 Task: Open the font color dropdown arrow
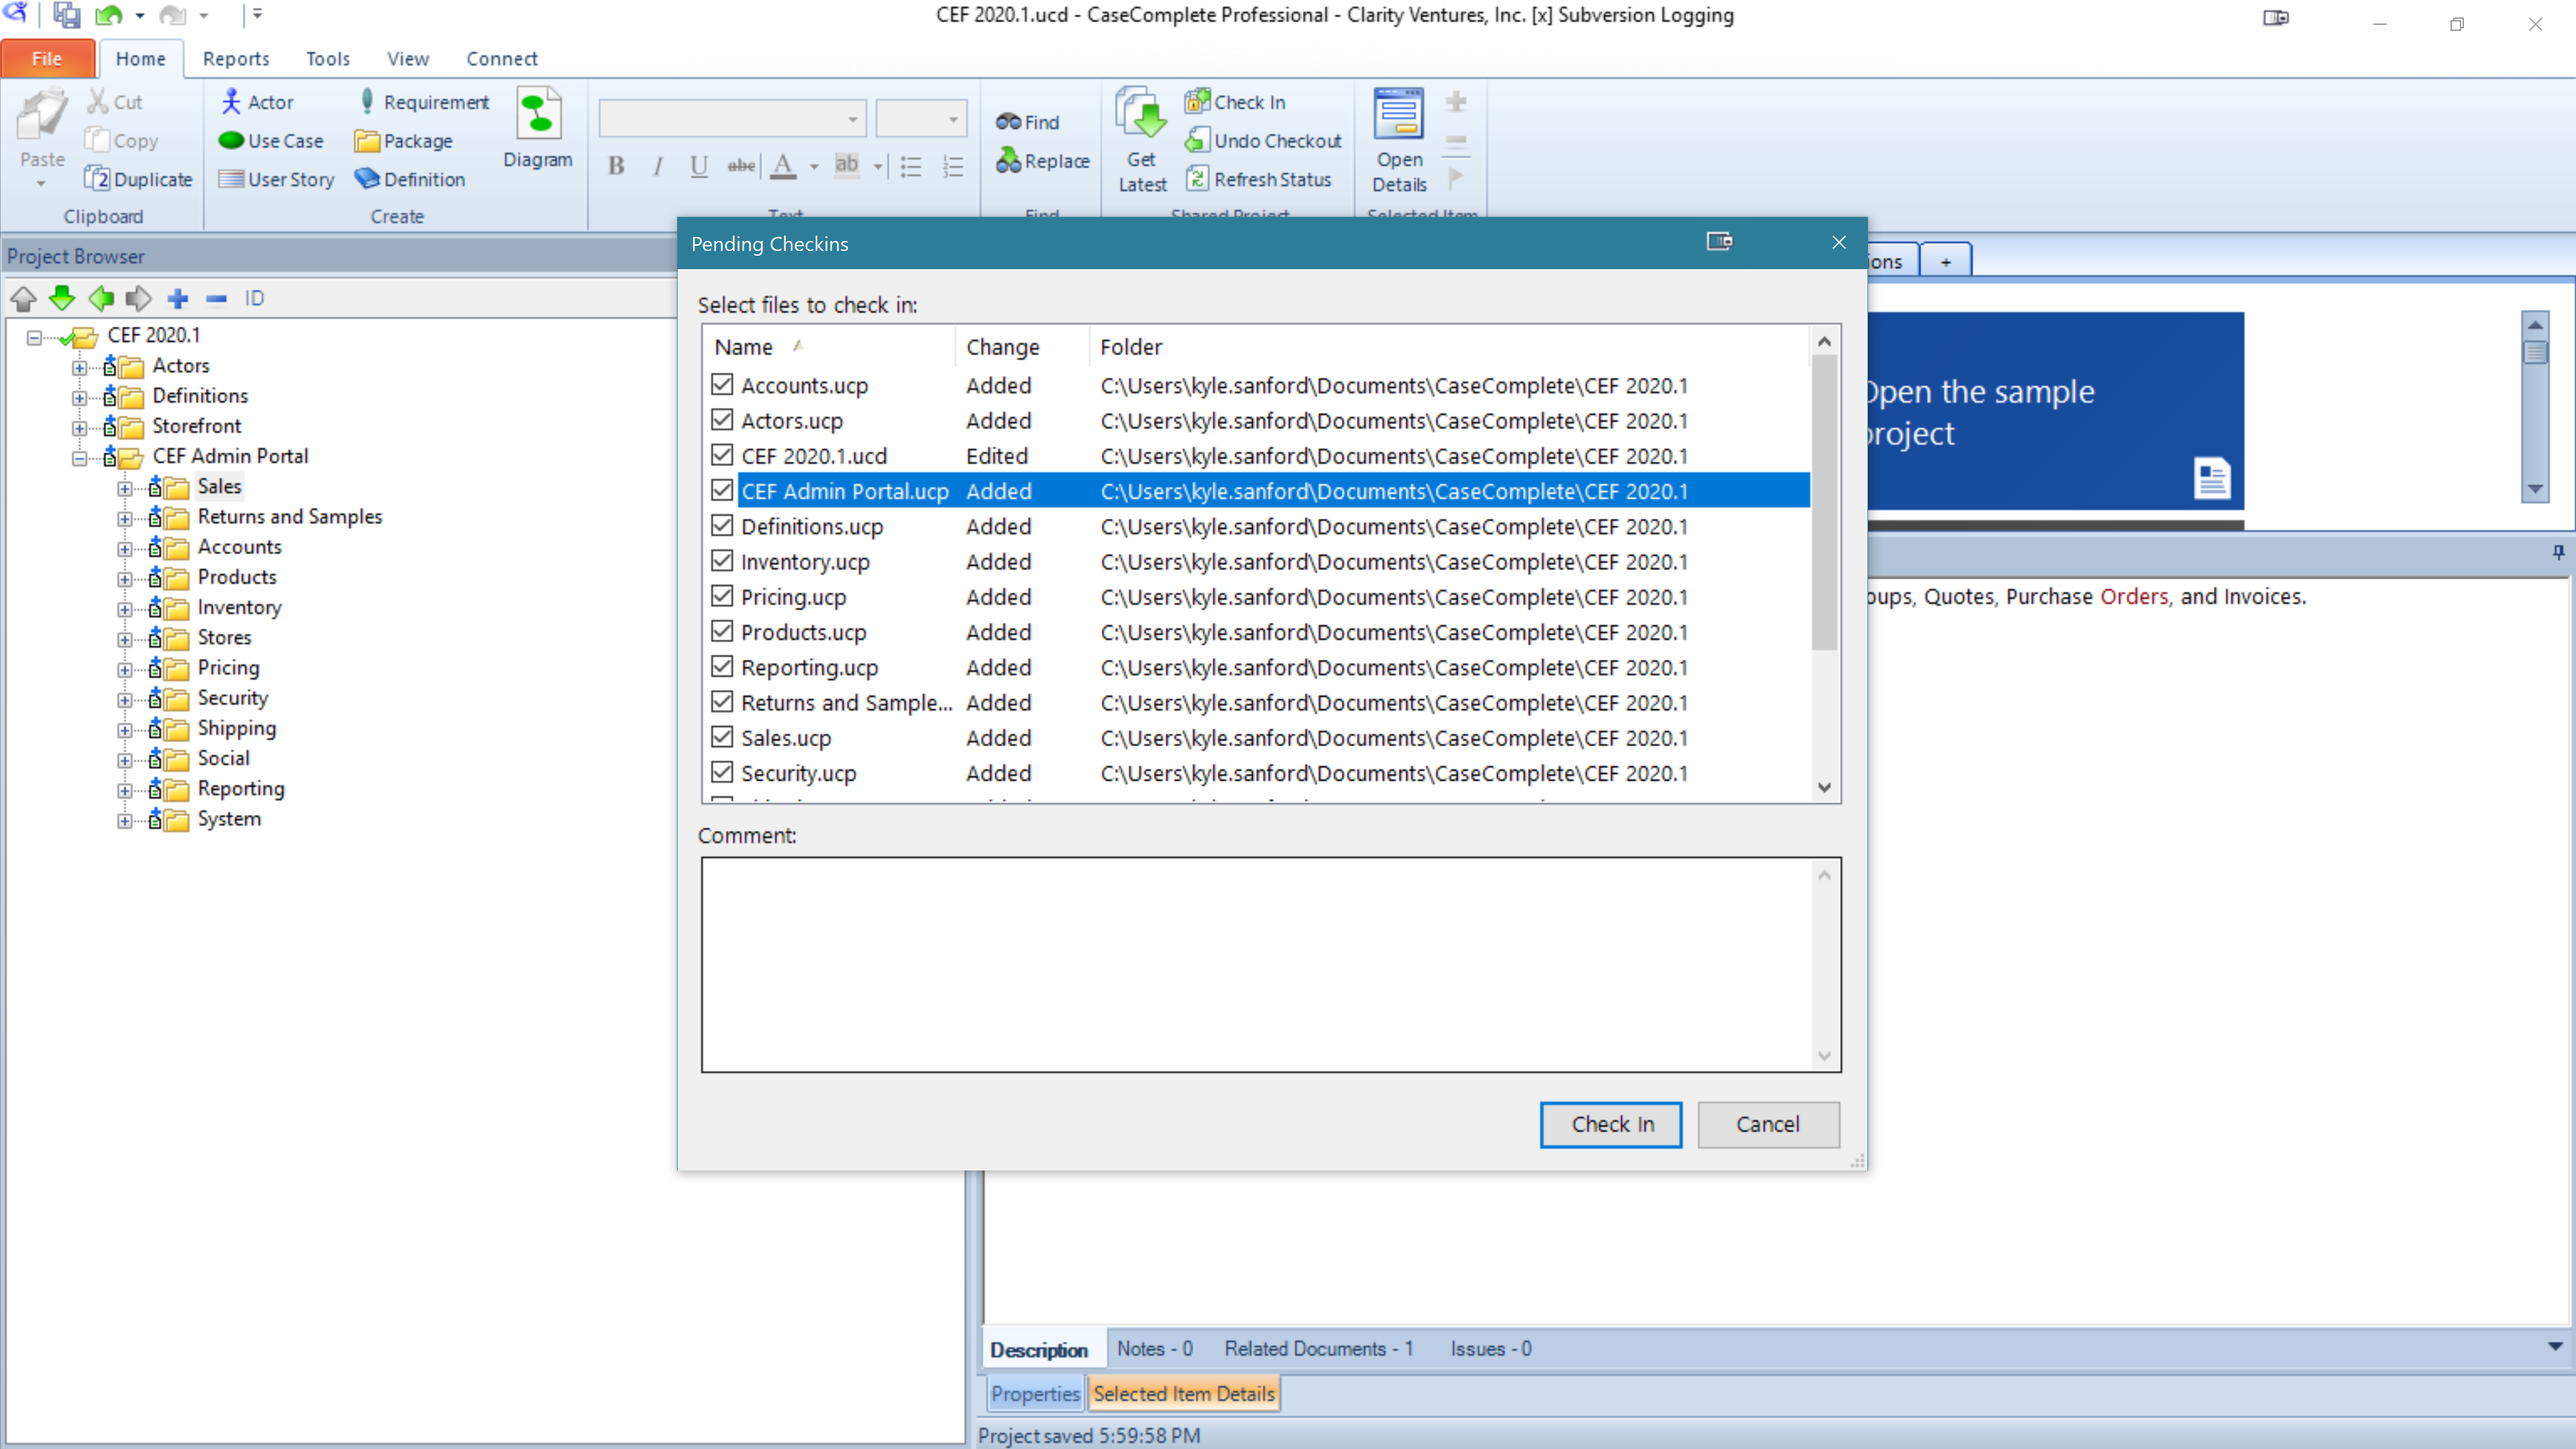814,166
